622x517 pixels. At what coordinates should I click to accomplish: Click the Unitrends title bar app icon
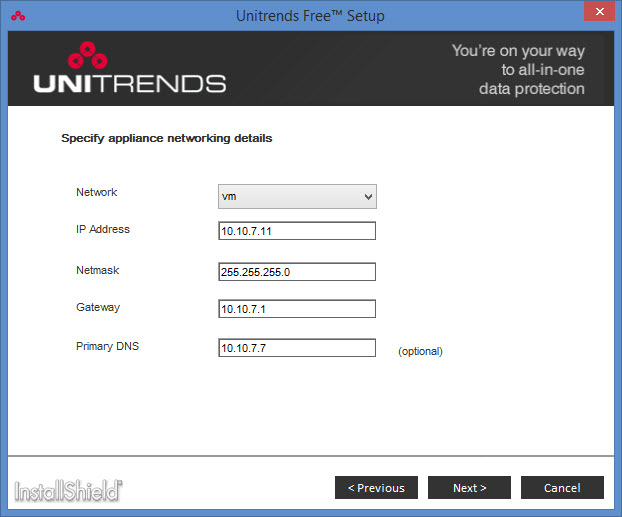18,16
